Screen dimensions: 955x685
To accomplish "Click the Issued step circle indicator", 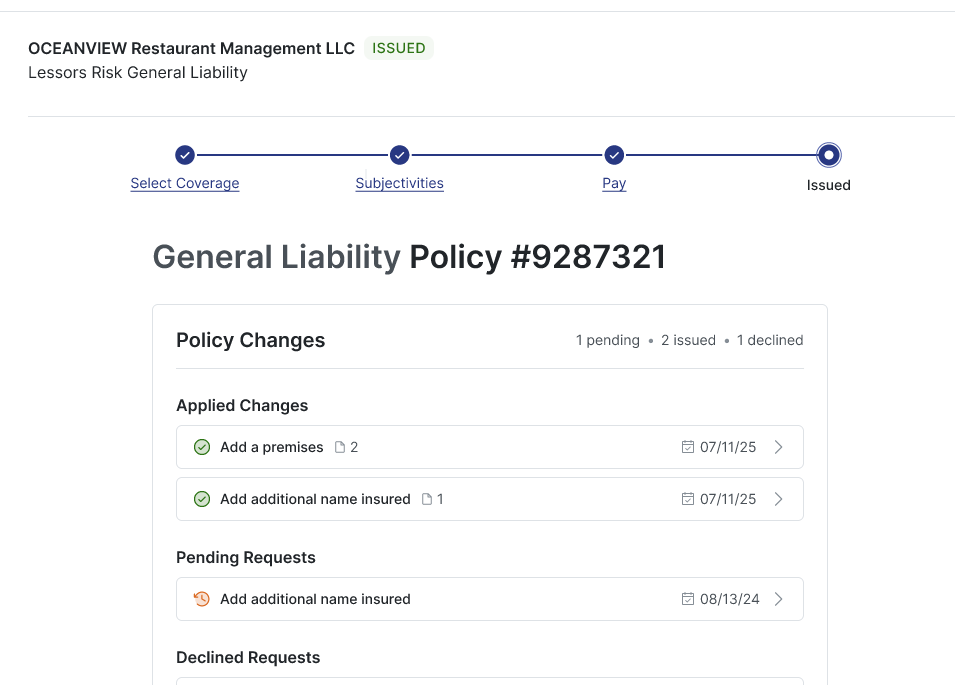I will coord(828,155).
